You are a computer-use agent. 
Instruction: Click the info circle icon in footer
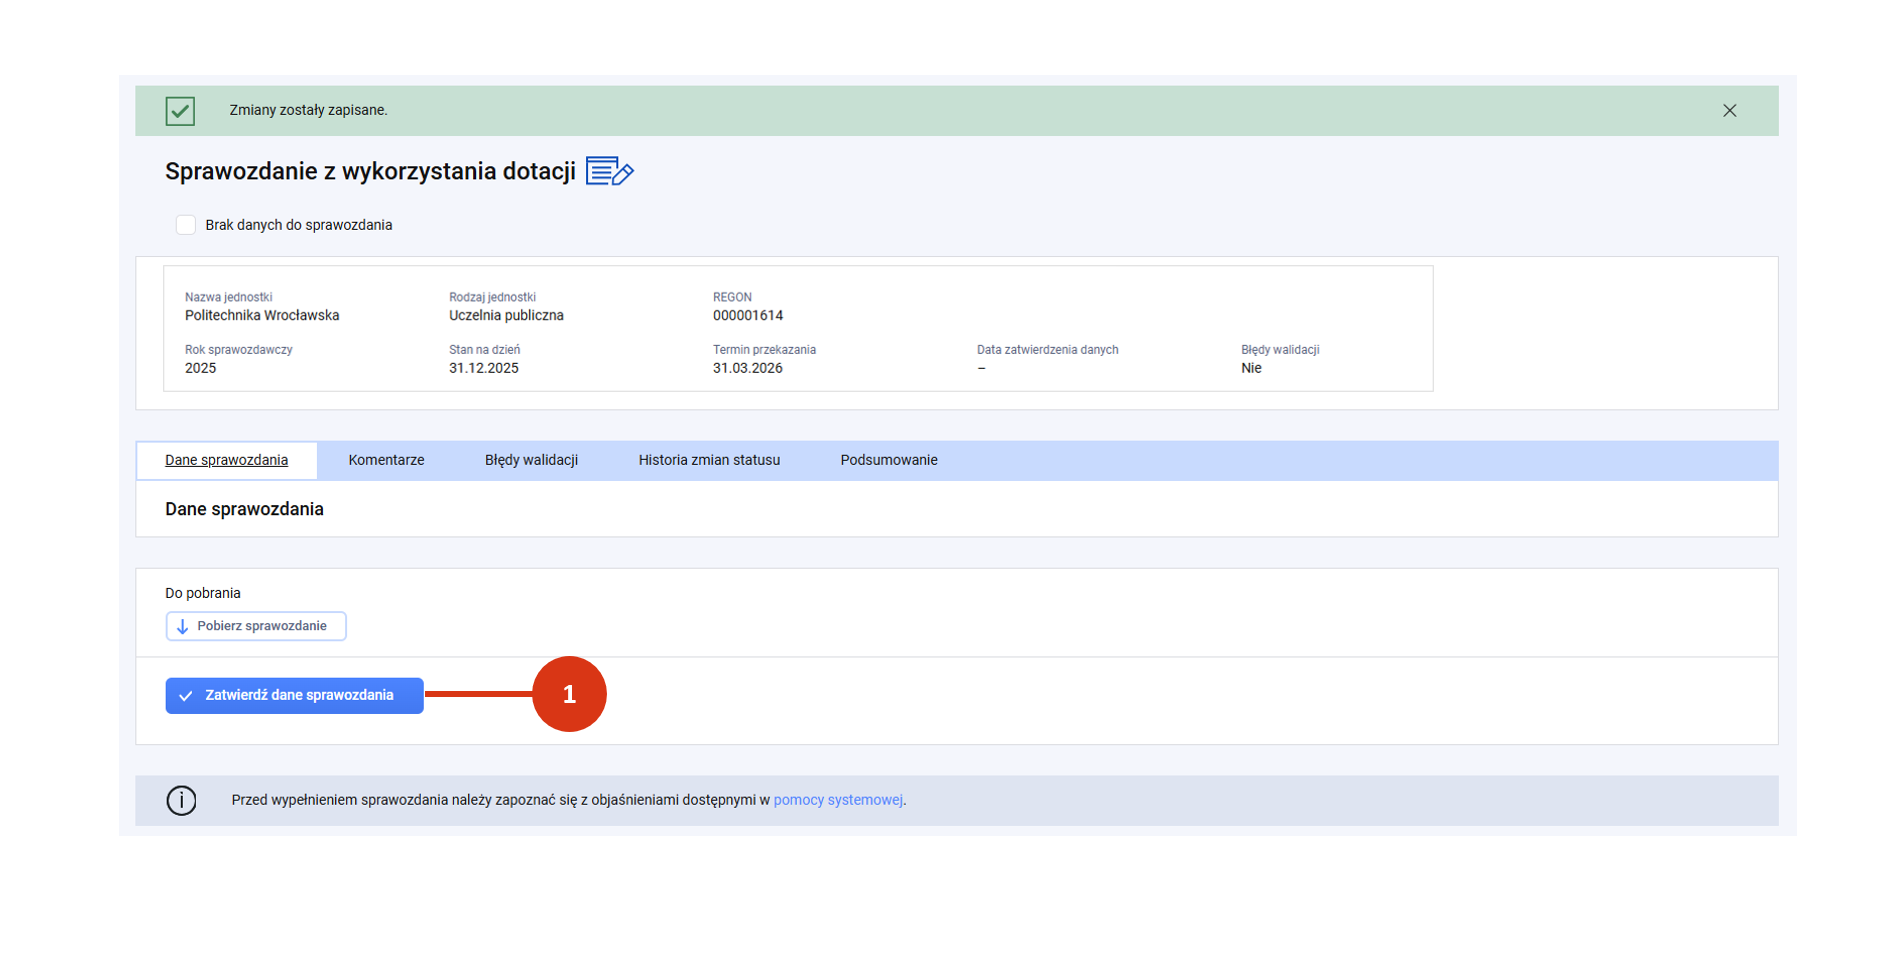[x=181, y=800]
